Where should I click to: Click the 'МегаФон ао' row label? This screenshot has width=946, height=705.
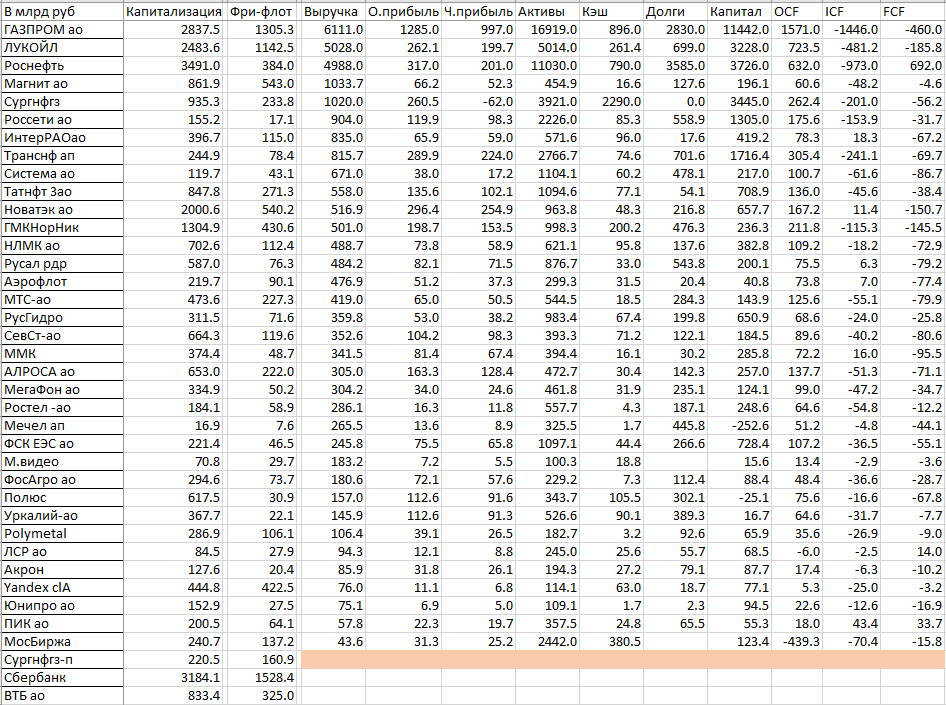(x=62, y=390)
